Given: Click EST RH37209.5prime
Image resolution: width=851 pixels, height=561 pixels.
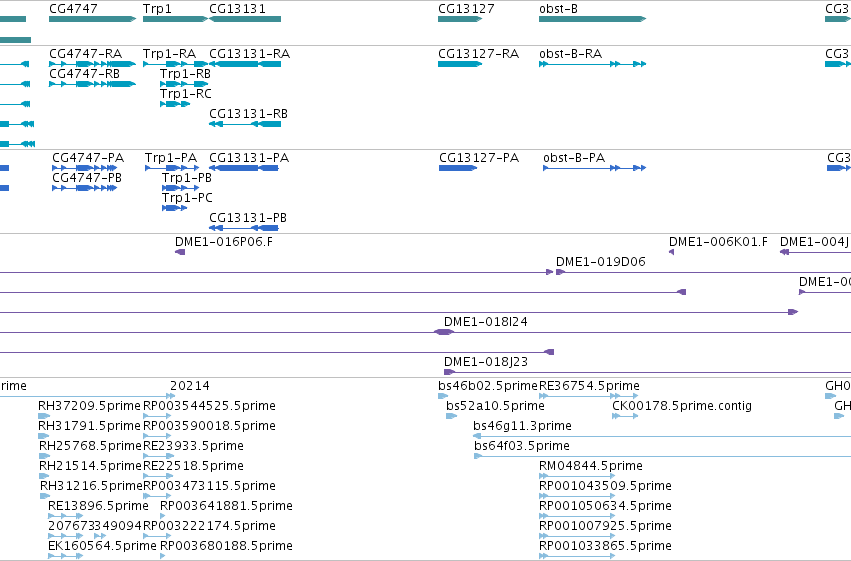Looking at the screenshot, I should [x=44, y=416].
